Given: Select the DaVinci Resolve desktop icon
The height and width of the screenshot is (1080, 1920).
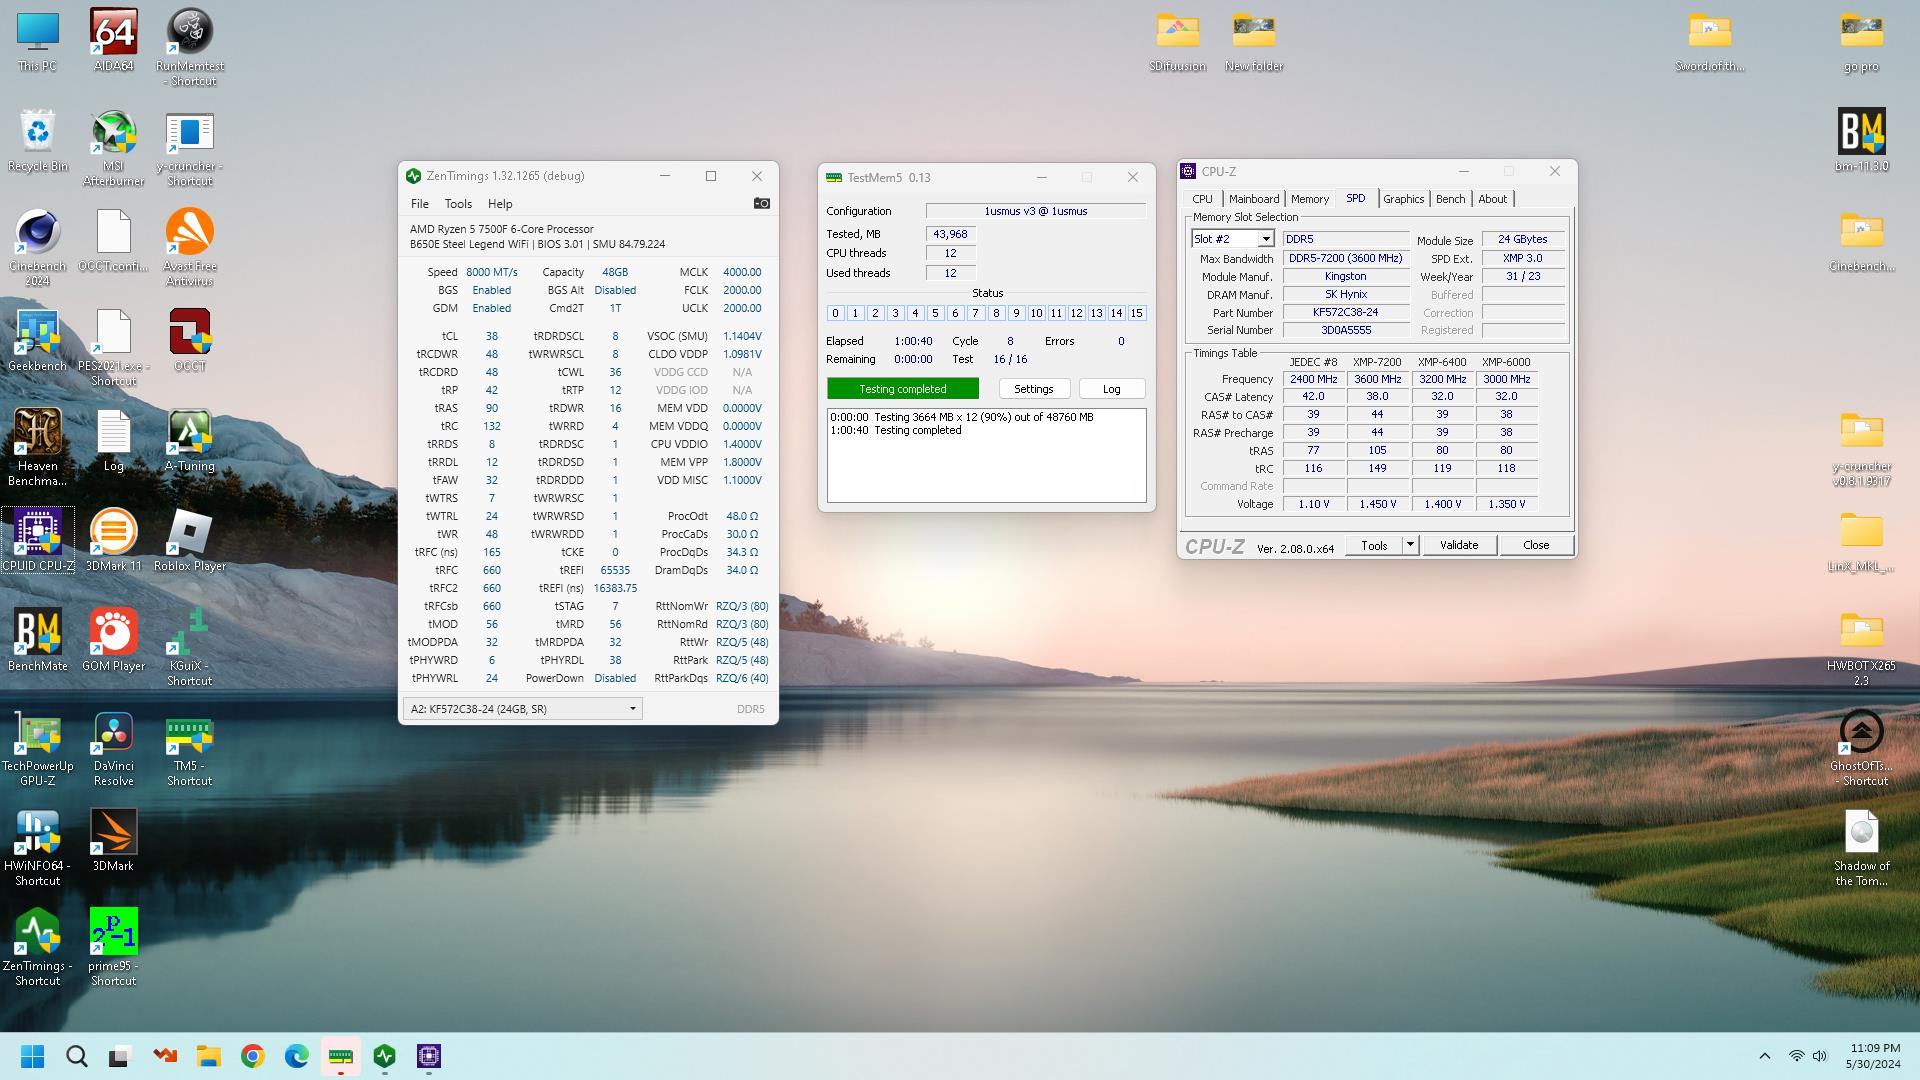Looking at the screenshot, I should (x=113, y=747).
